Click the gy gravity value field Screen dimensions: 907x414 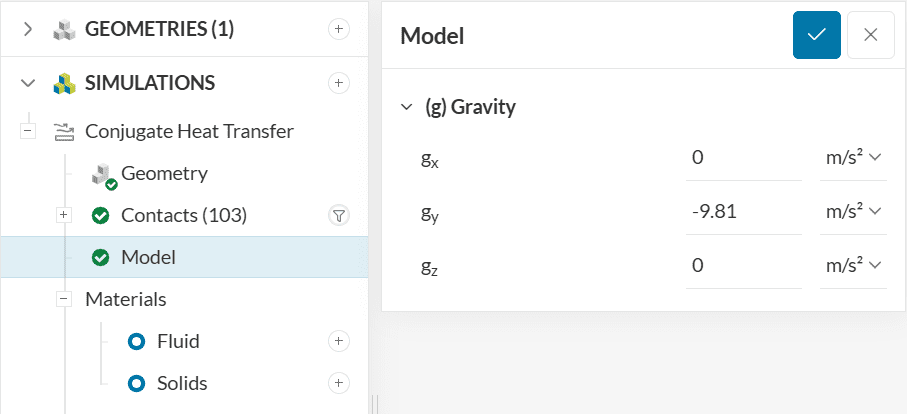743,211
